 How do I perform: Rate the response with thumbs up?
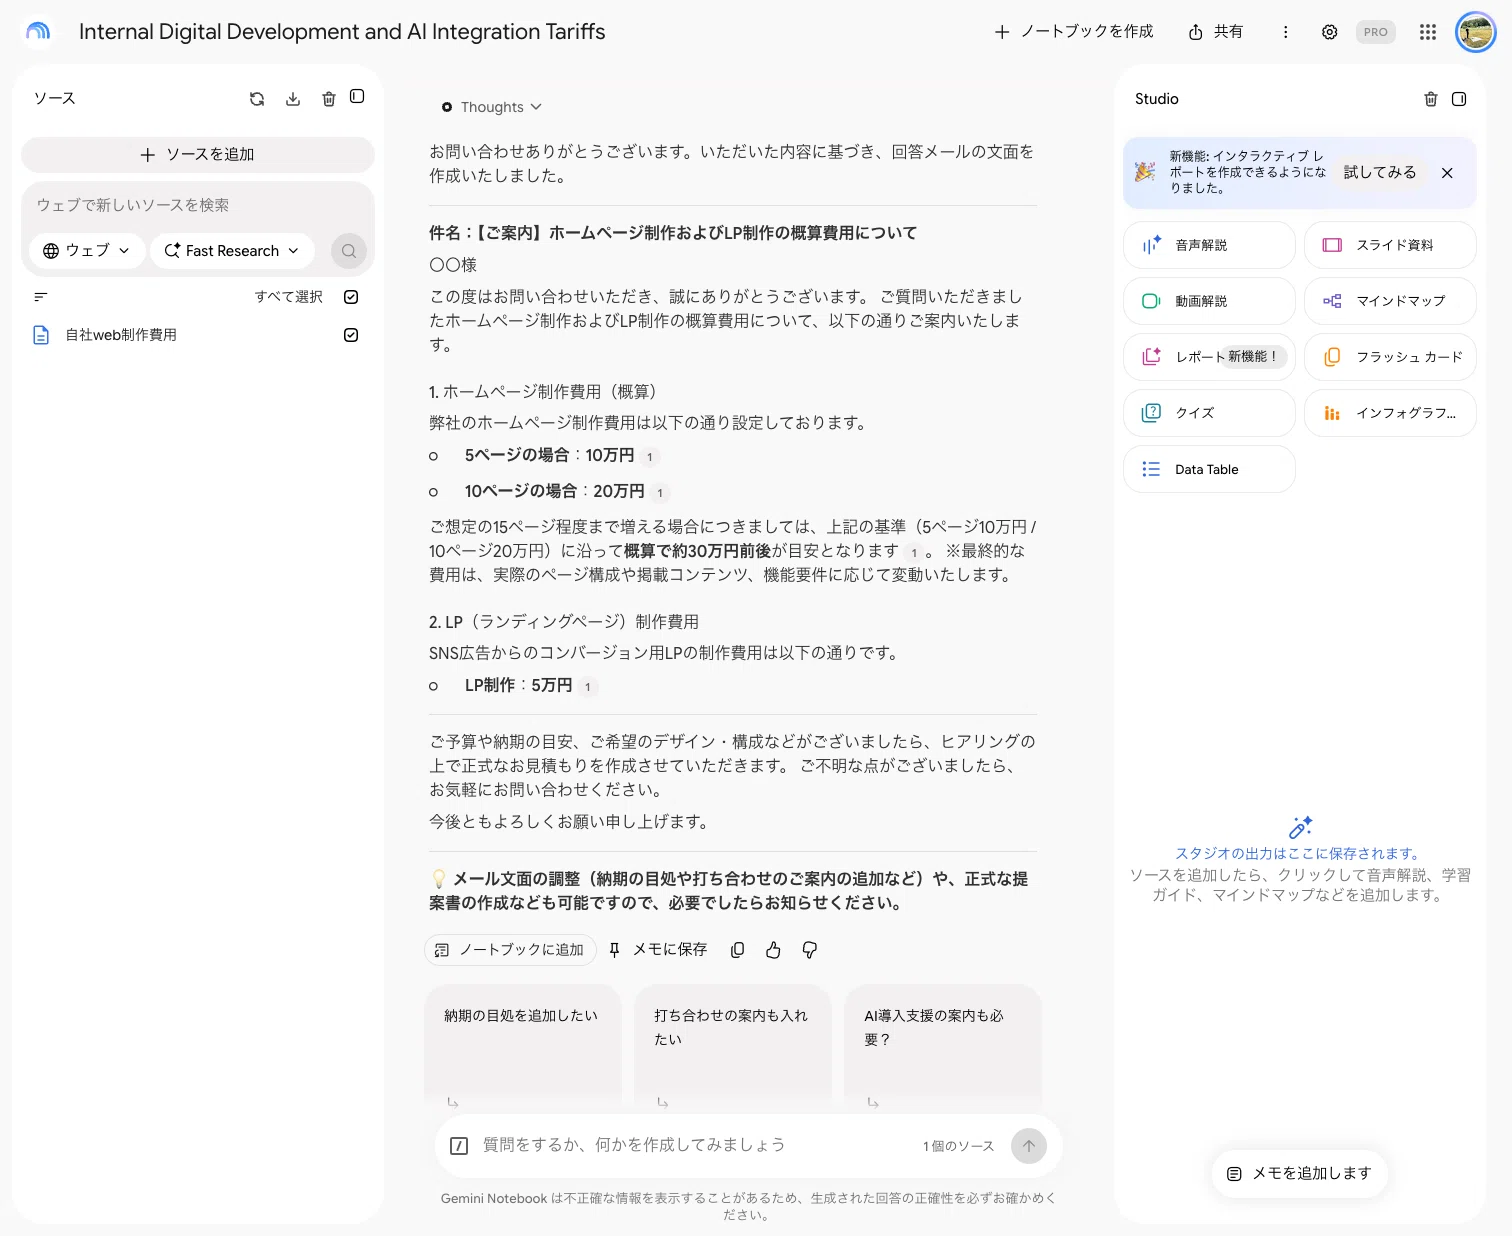[773, 950]
